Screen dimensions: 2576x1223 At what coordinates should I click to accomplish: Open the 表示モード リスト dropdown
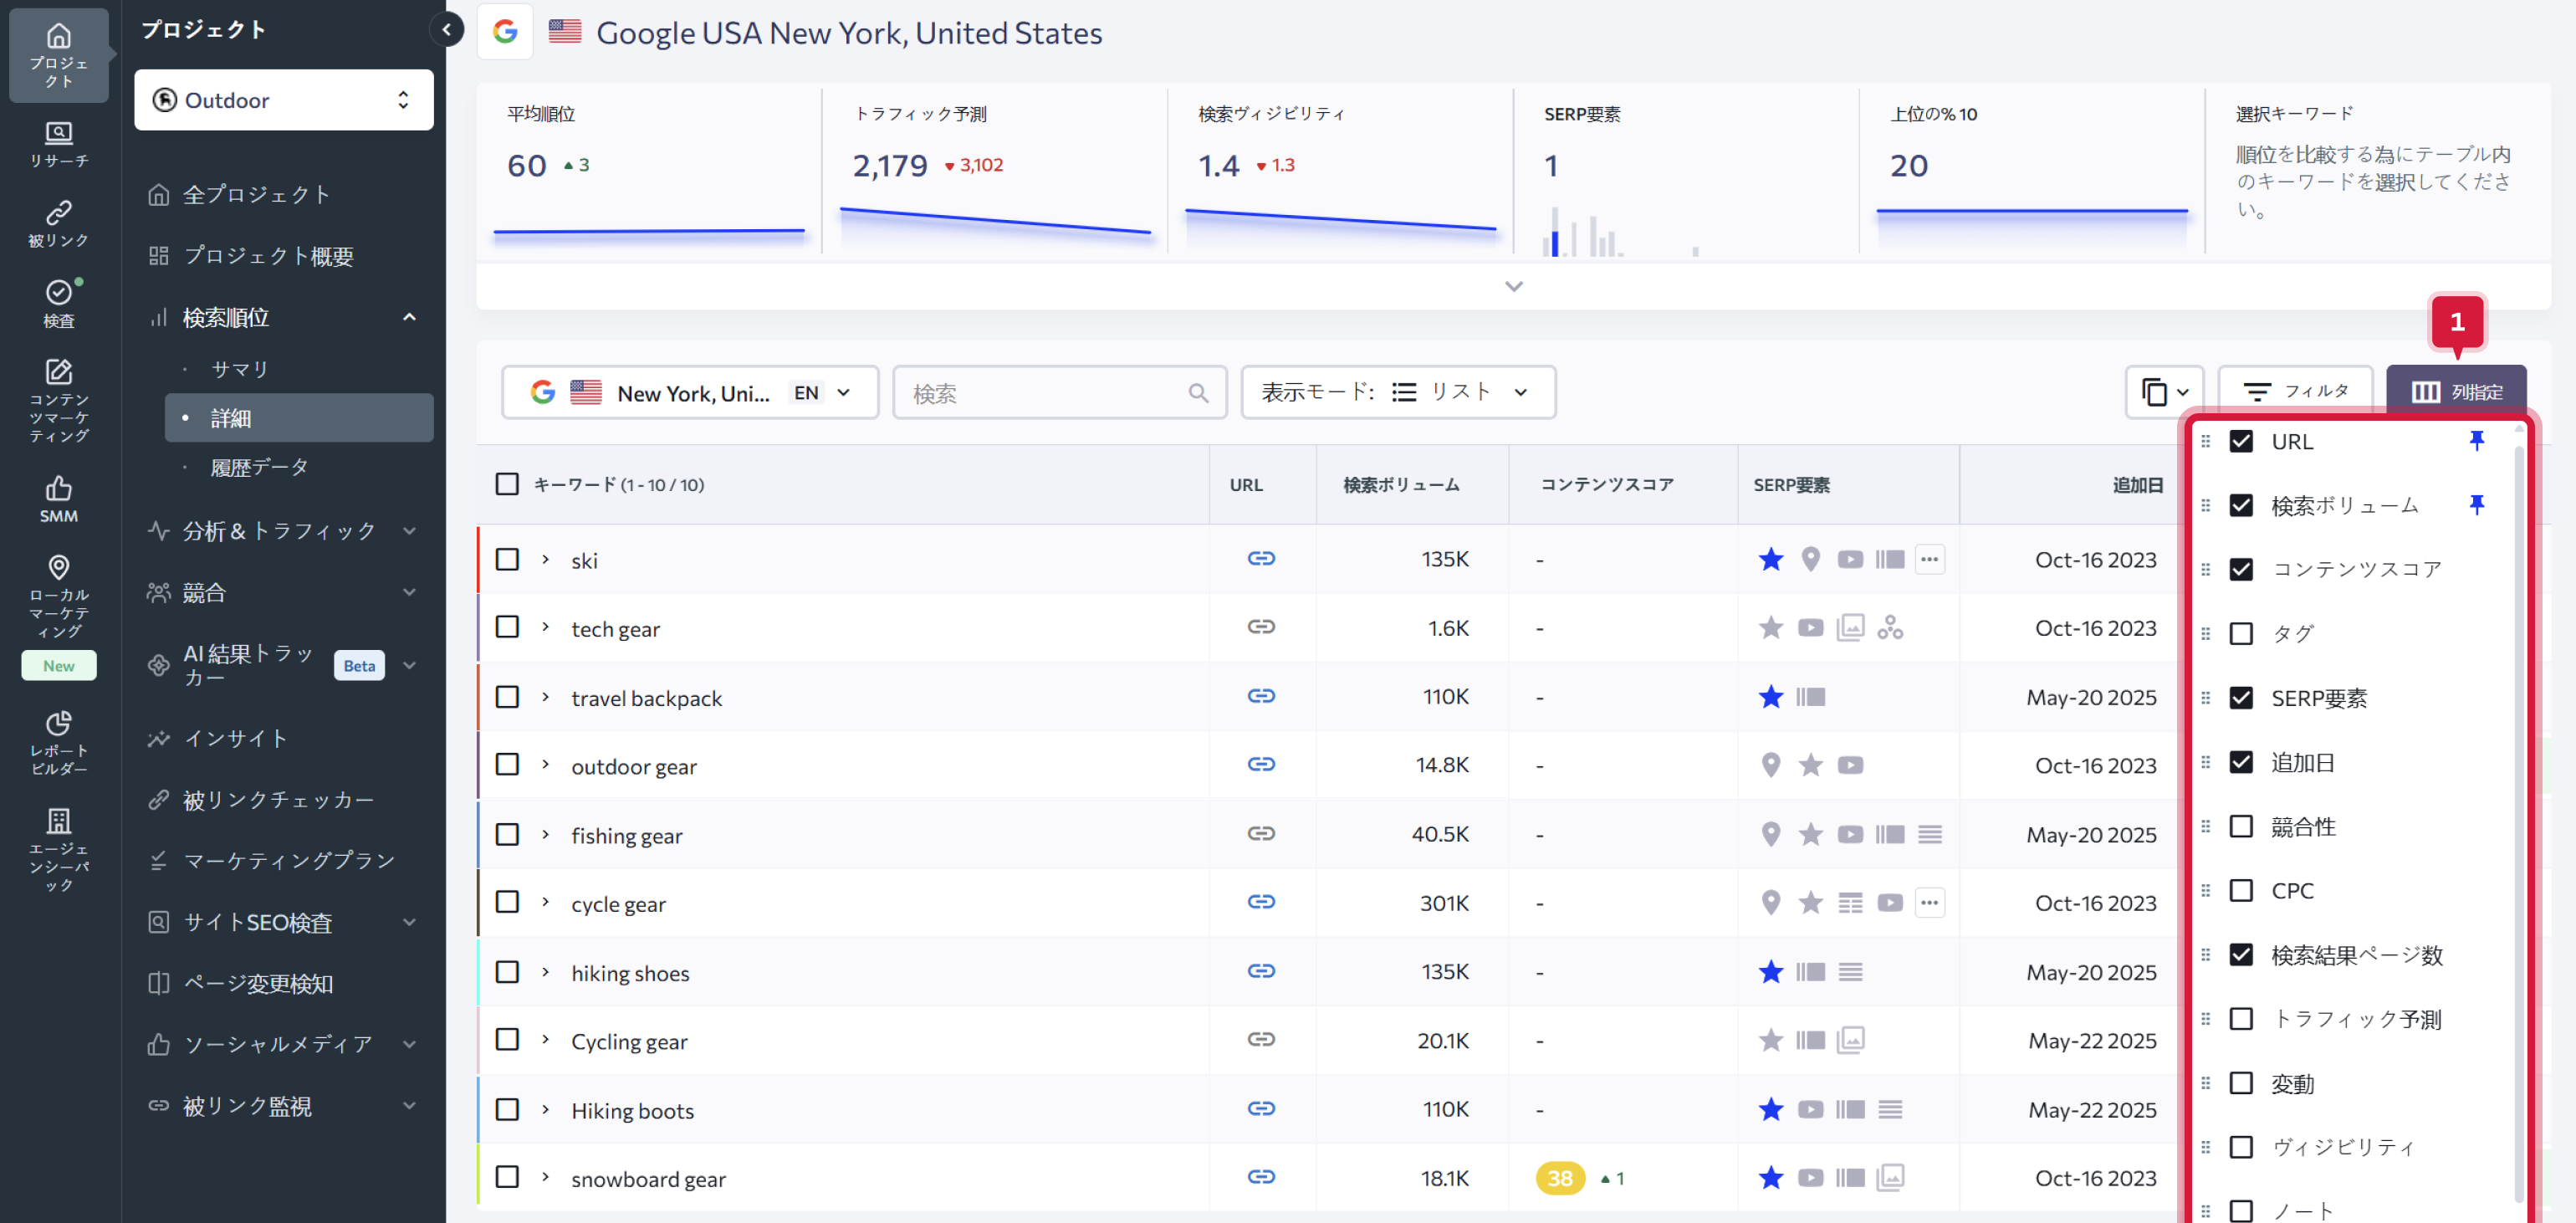[1398, 393]
